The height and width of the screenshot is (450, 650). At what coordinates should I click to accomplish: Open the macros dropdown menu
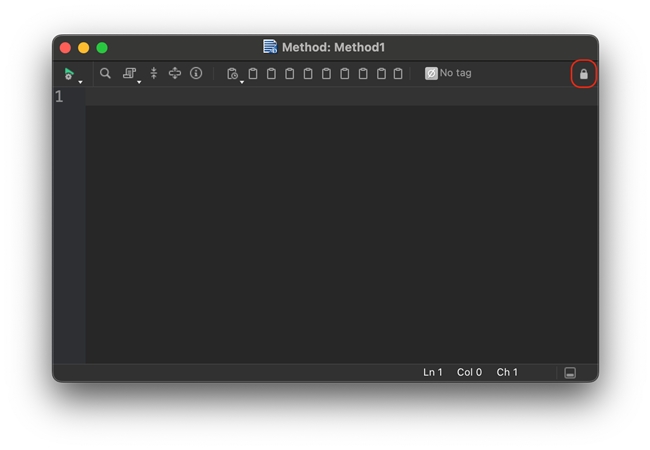130,74
